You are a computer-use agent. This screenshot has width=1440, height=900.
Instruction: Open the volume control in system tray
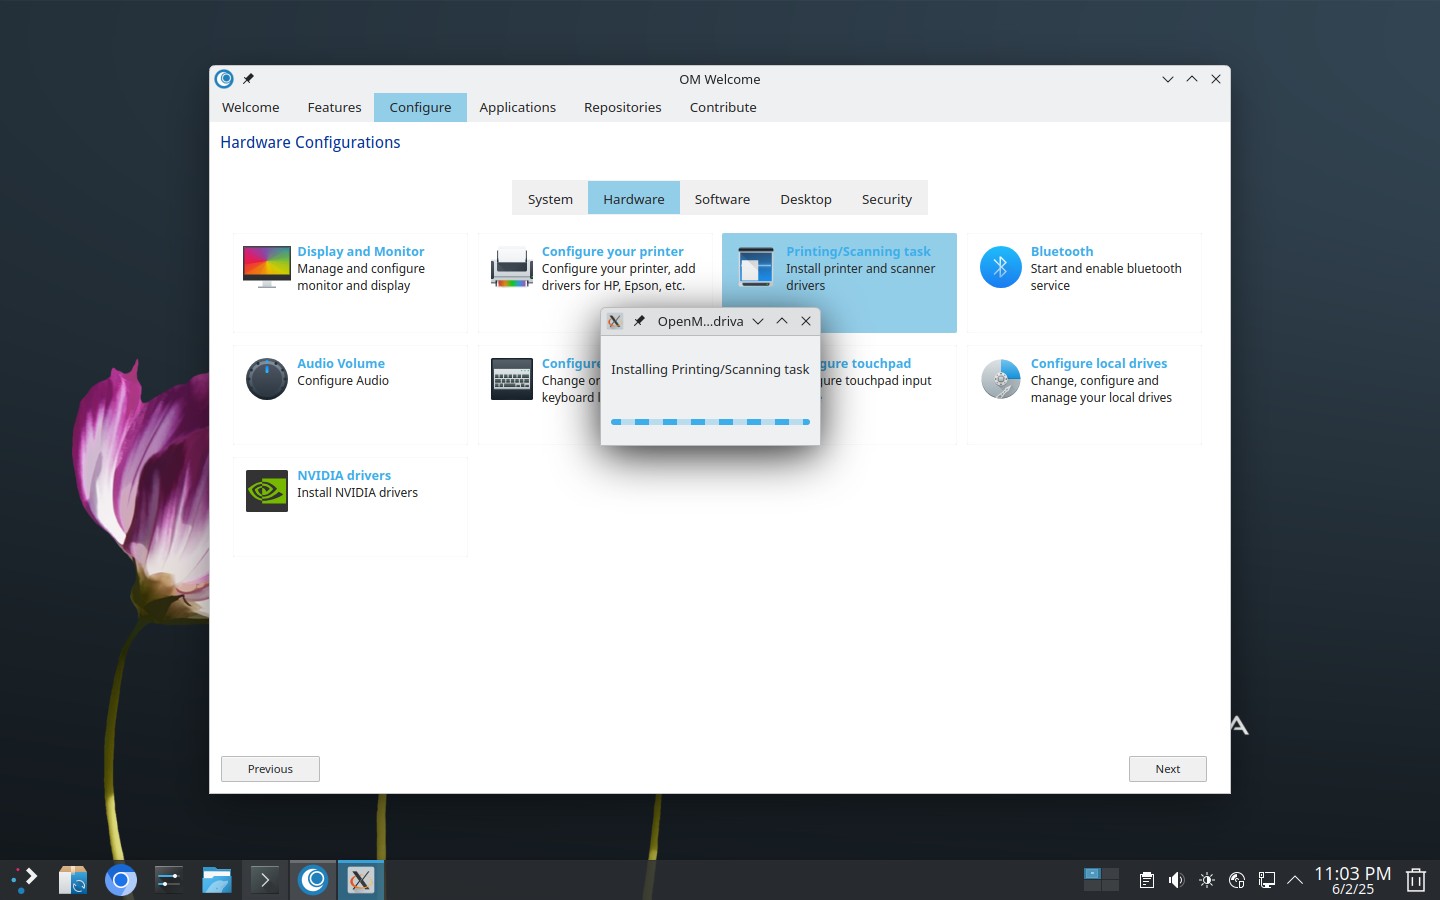(x=1176, y=880)
